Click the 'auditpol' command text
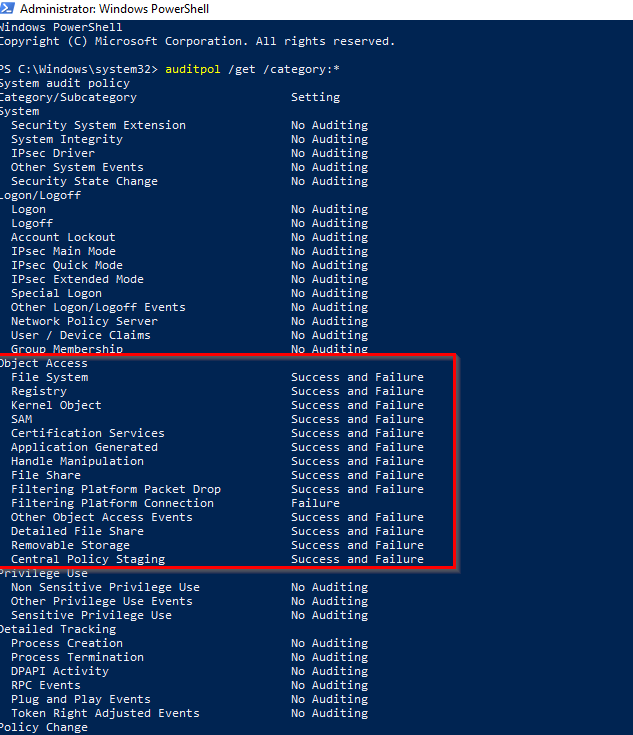Viewport: 633px width, 735px height. point(193,69)
